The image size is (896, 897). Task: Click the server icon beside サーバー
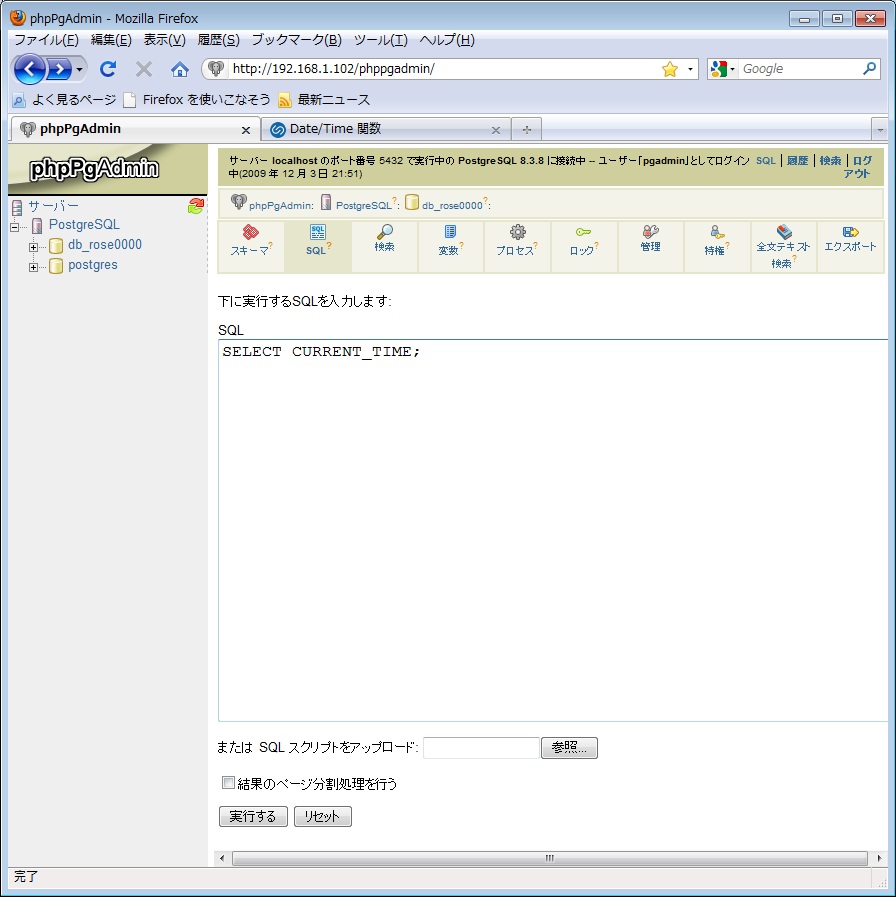pyautogui.click(x=17, y=207)
